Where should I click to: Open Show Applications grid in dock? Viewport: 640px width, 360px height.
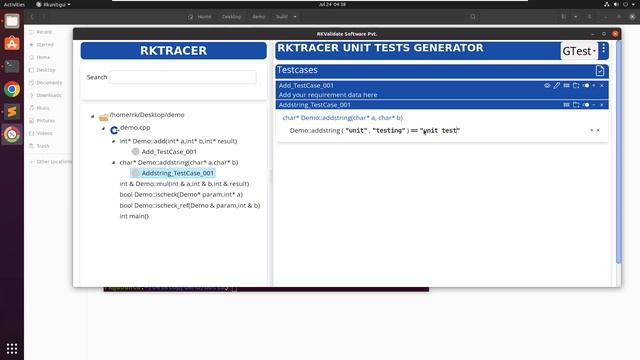tap(12, 349)
